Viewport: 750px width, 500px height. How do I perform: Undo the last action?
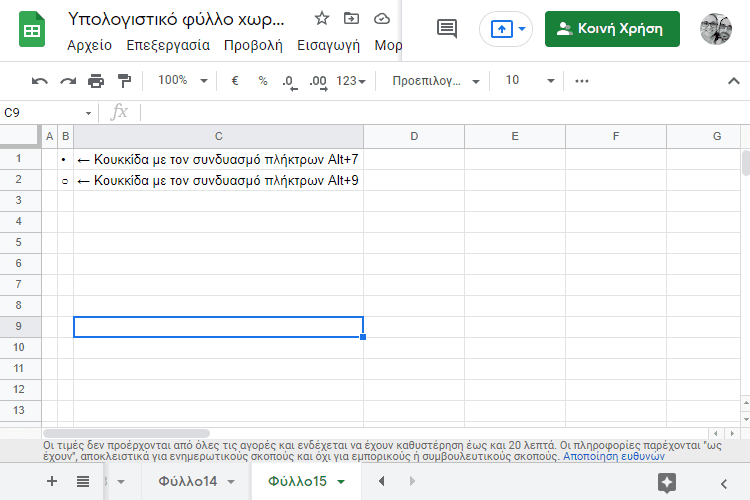tap(40, 81)
